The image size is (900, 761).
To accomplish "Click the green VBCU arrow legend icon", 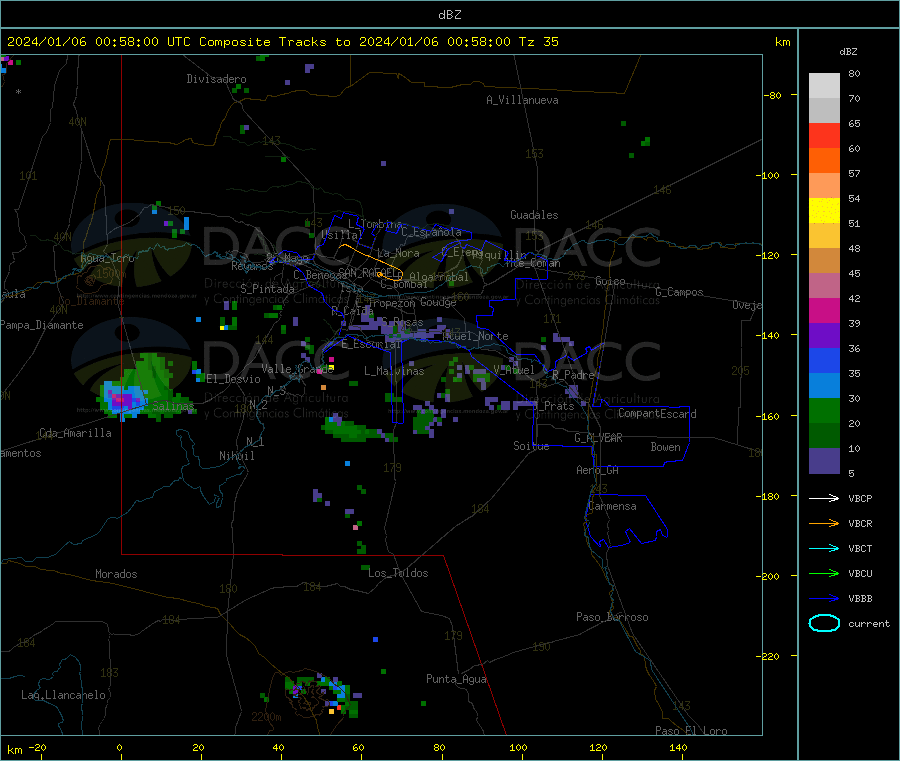I will pyautogui.click(x=824, y=573).
